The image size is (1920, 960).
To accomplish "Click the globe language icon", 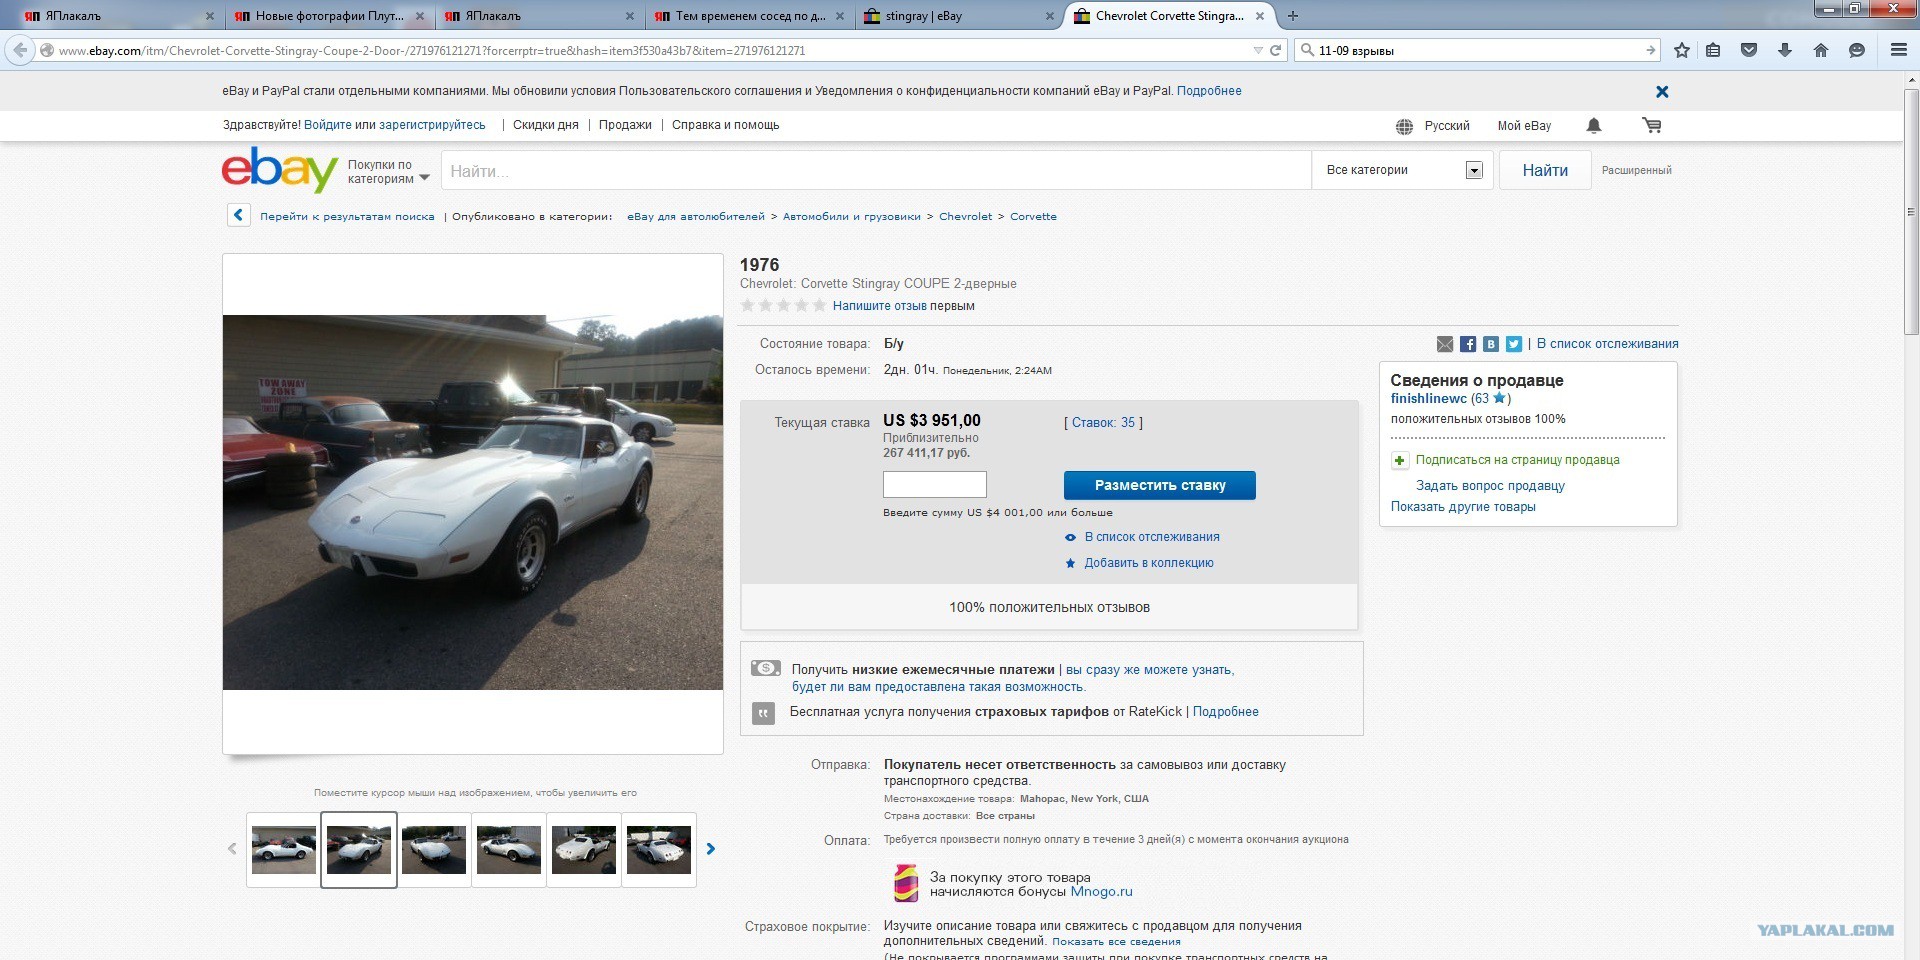I will tap(1405, 127).
